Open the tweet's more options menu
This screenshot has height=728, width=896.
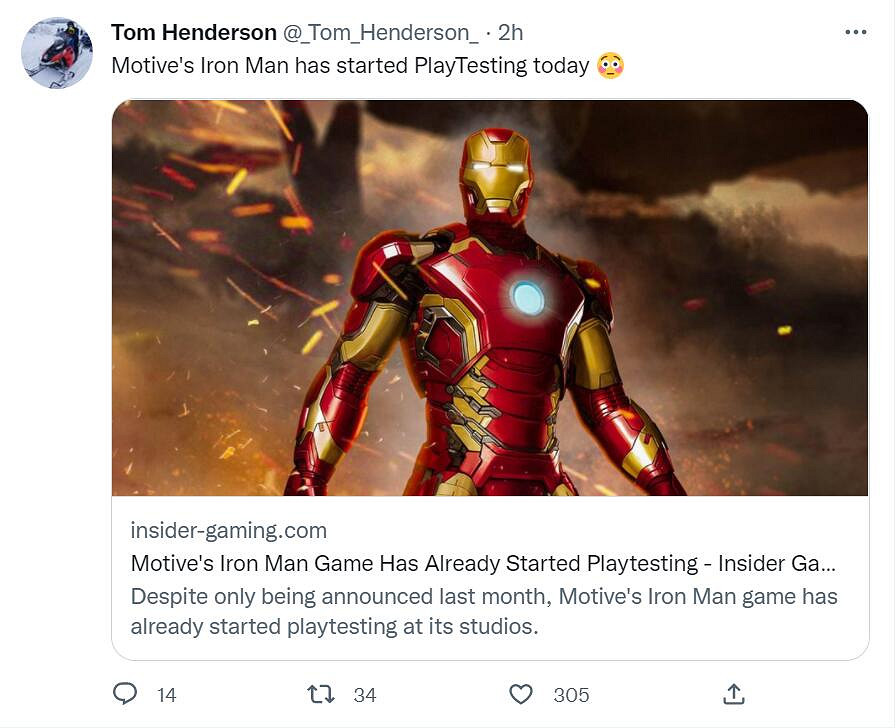(x=855, y=32)
